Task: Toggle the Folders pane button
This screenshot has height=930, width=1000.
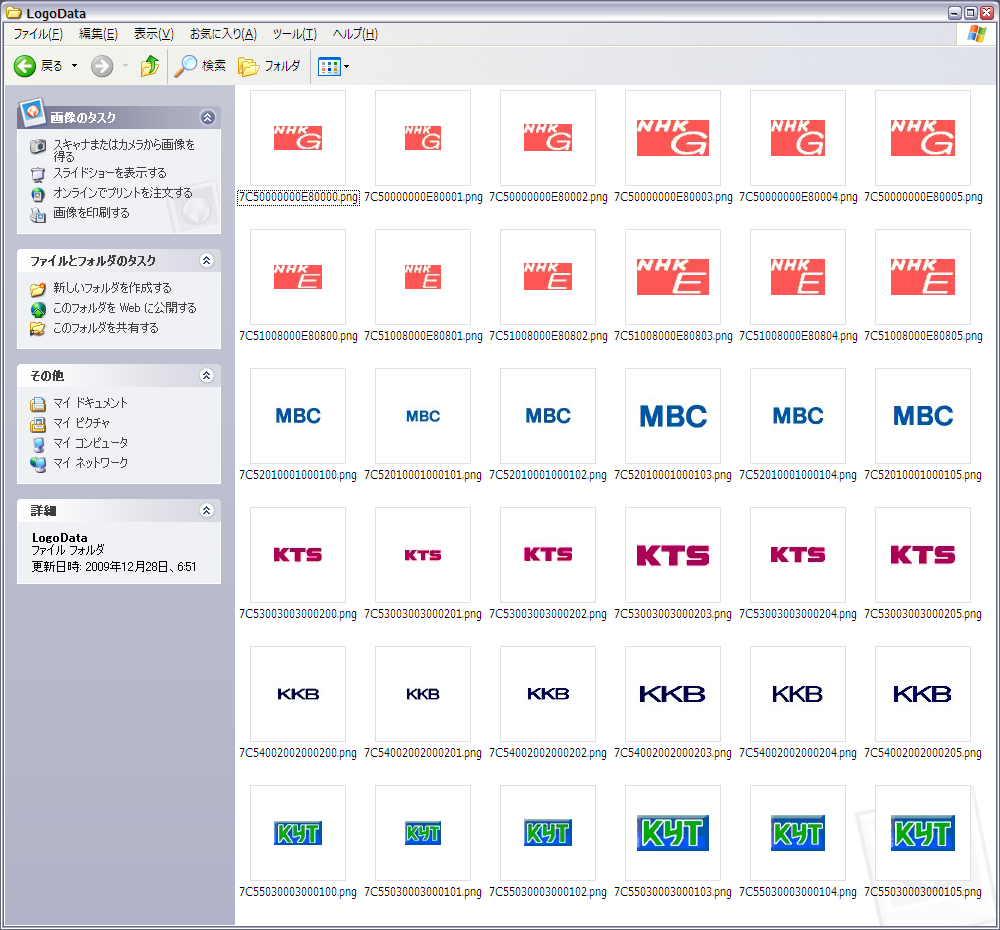Action: pos(269,66)
